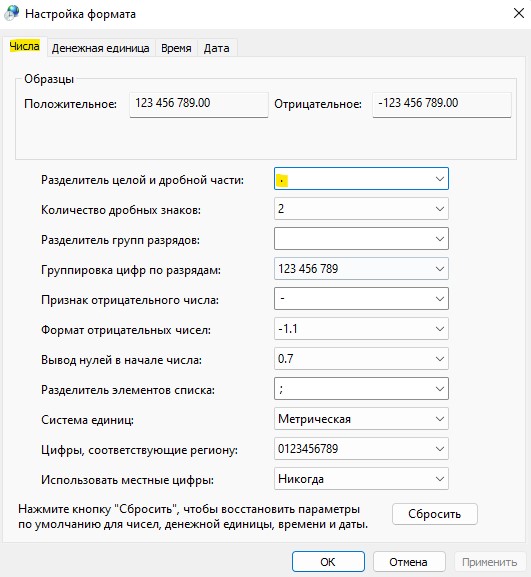Open Цифры, соответствующие региону dropdown

click(x=361, y=449)
